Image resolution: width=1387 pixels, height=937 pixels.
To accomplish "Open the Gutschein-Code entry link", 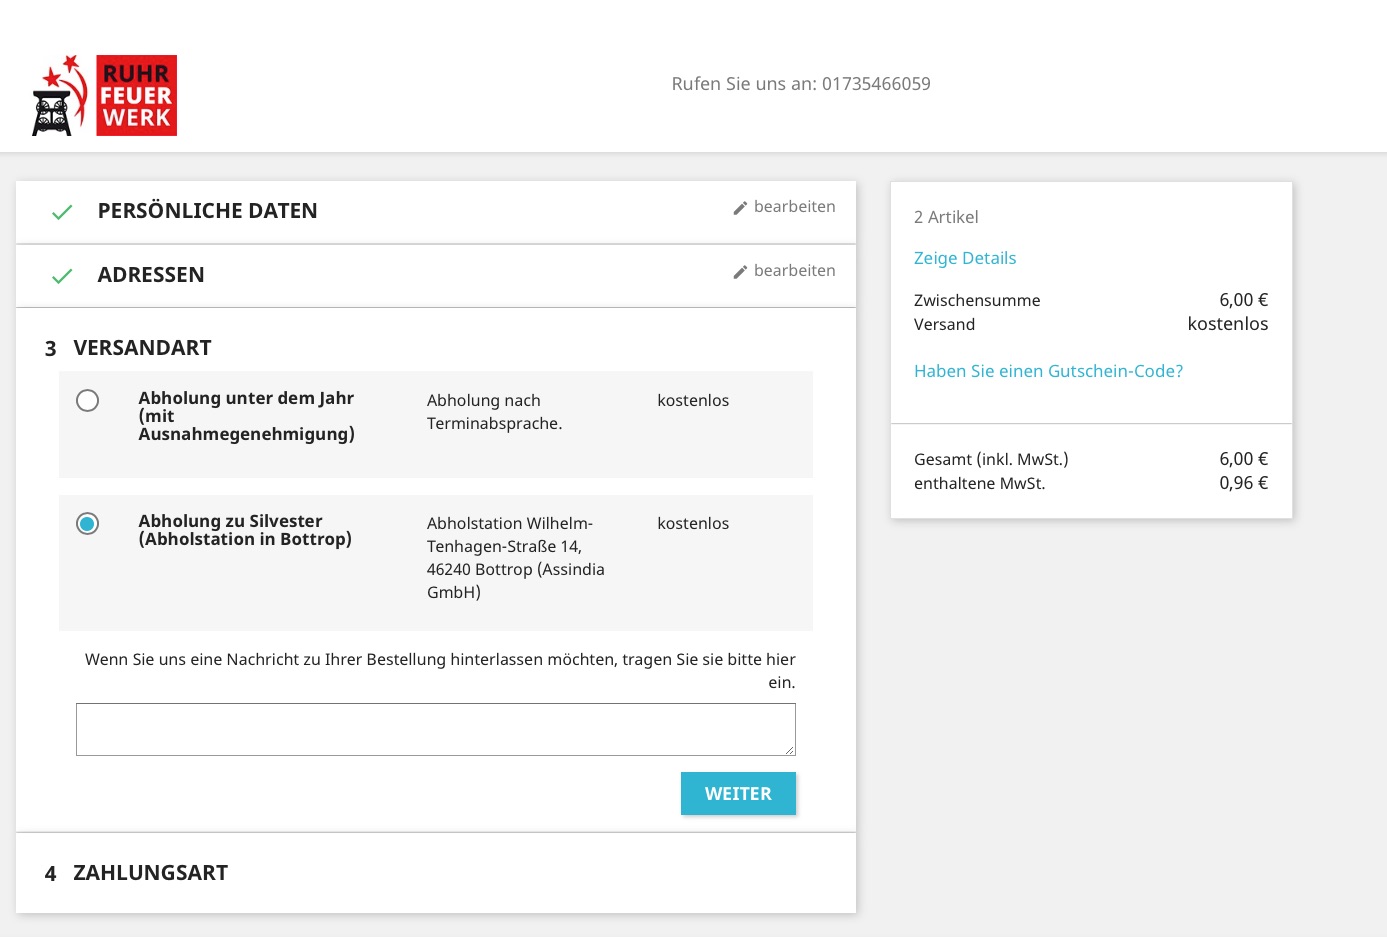I will (x=1048, y=371).
